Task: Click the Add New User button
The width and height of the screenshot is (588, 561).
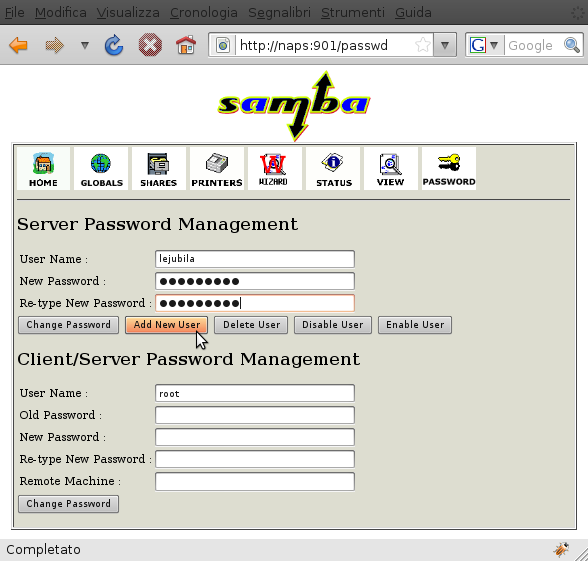Action: pos(166,325)
